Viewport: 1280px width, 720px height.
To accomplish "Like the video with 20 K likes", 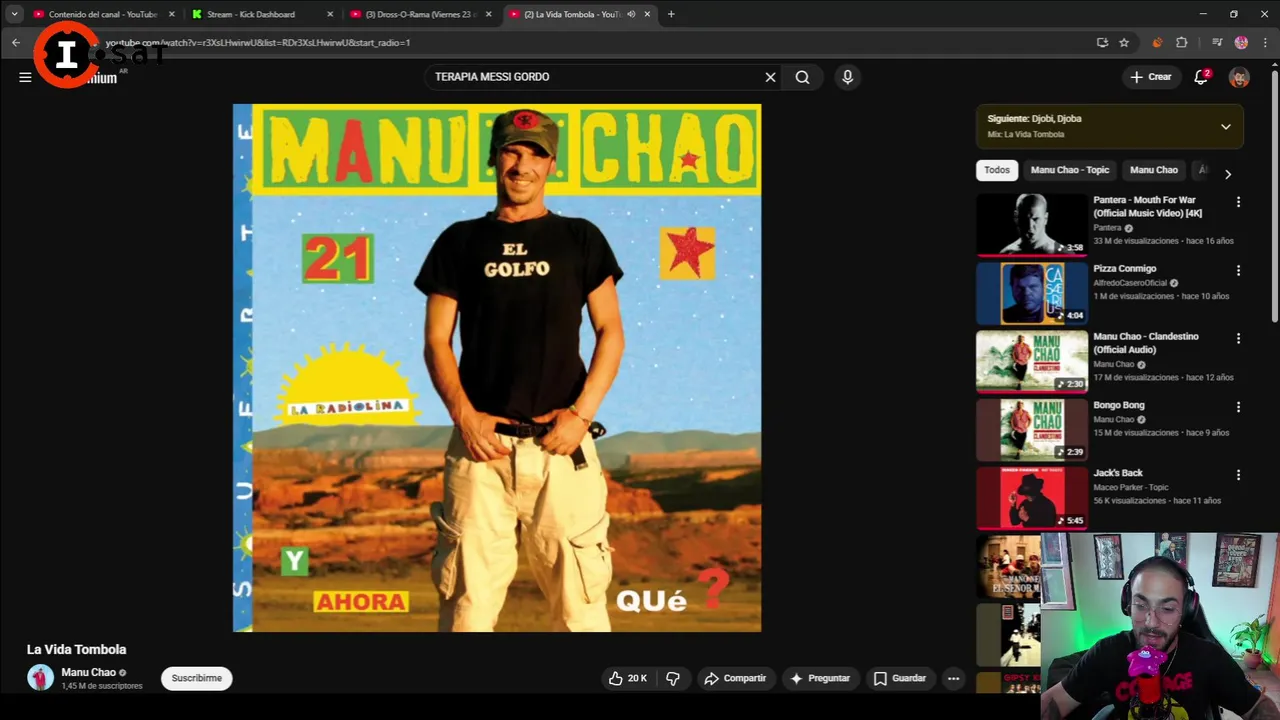I will pos(627,678).
